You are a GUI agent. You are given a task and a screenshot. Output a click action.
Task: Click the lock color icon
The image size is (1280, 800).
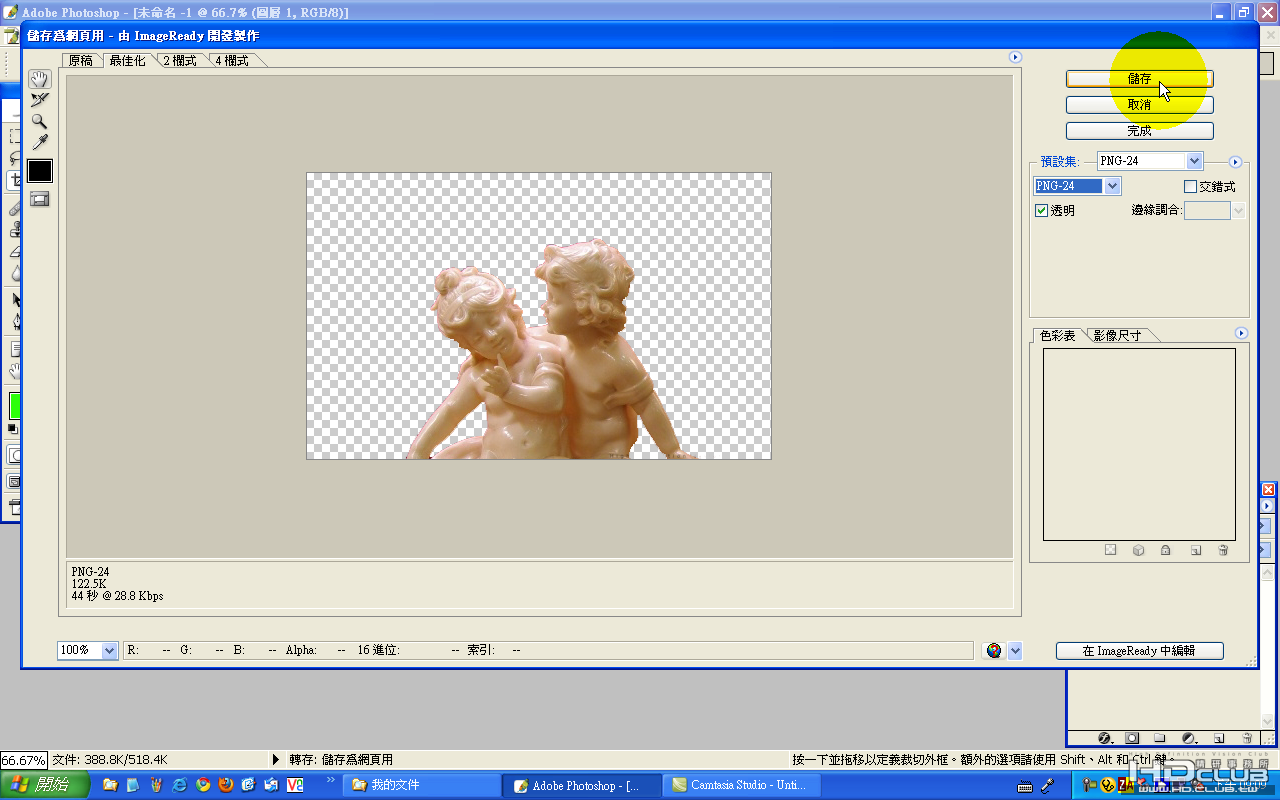(x=1166, y=550)
